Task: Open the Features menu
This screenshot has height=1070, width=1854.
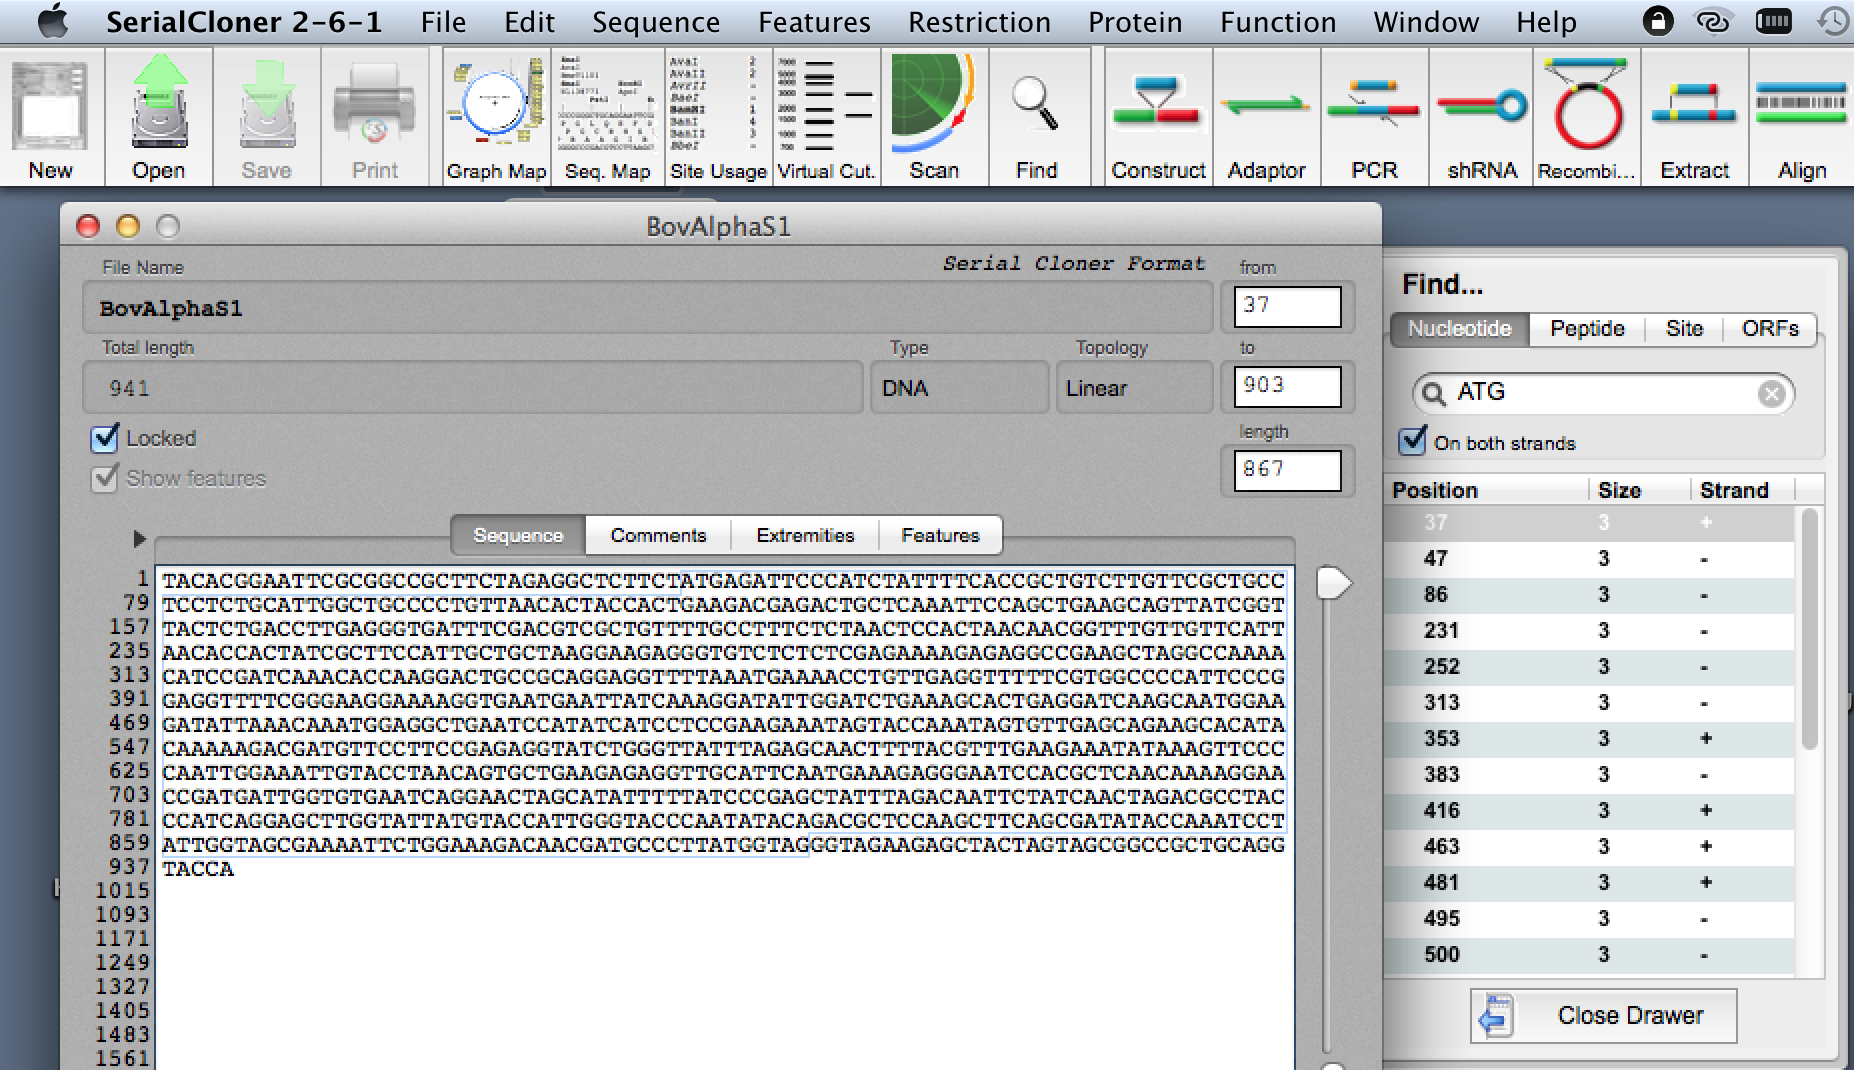Action: pos(814,22)
